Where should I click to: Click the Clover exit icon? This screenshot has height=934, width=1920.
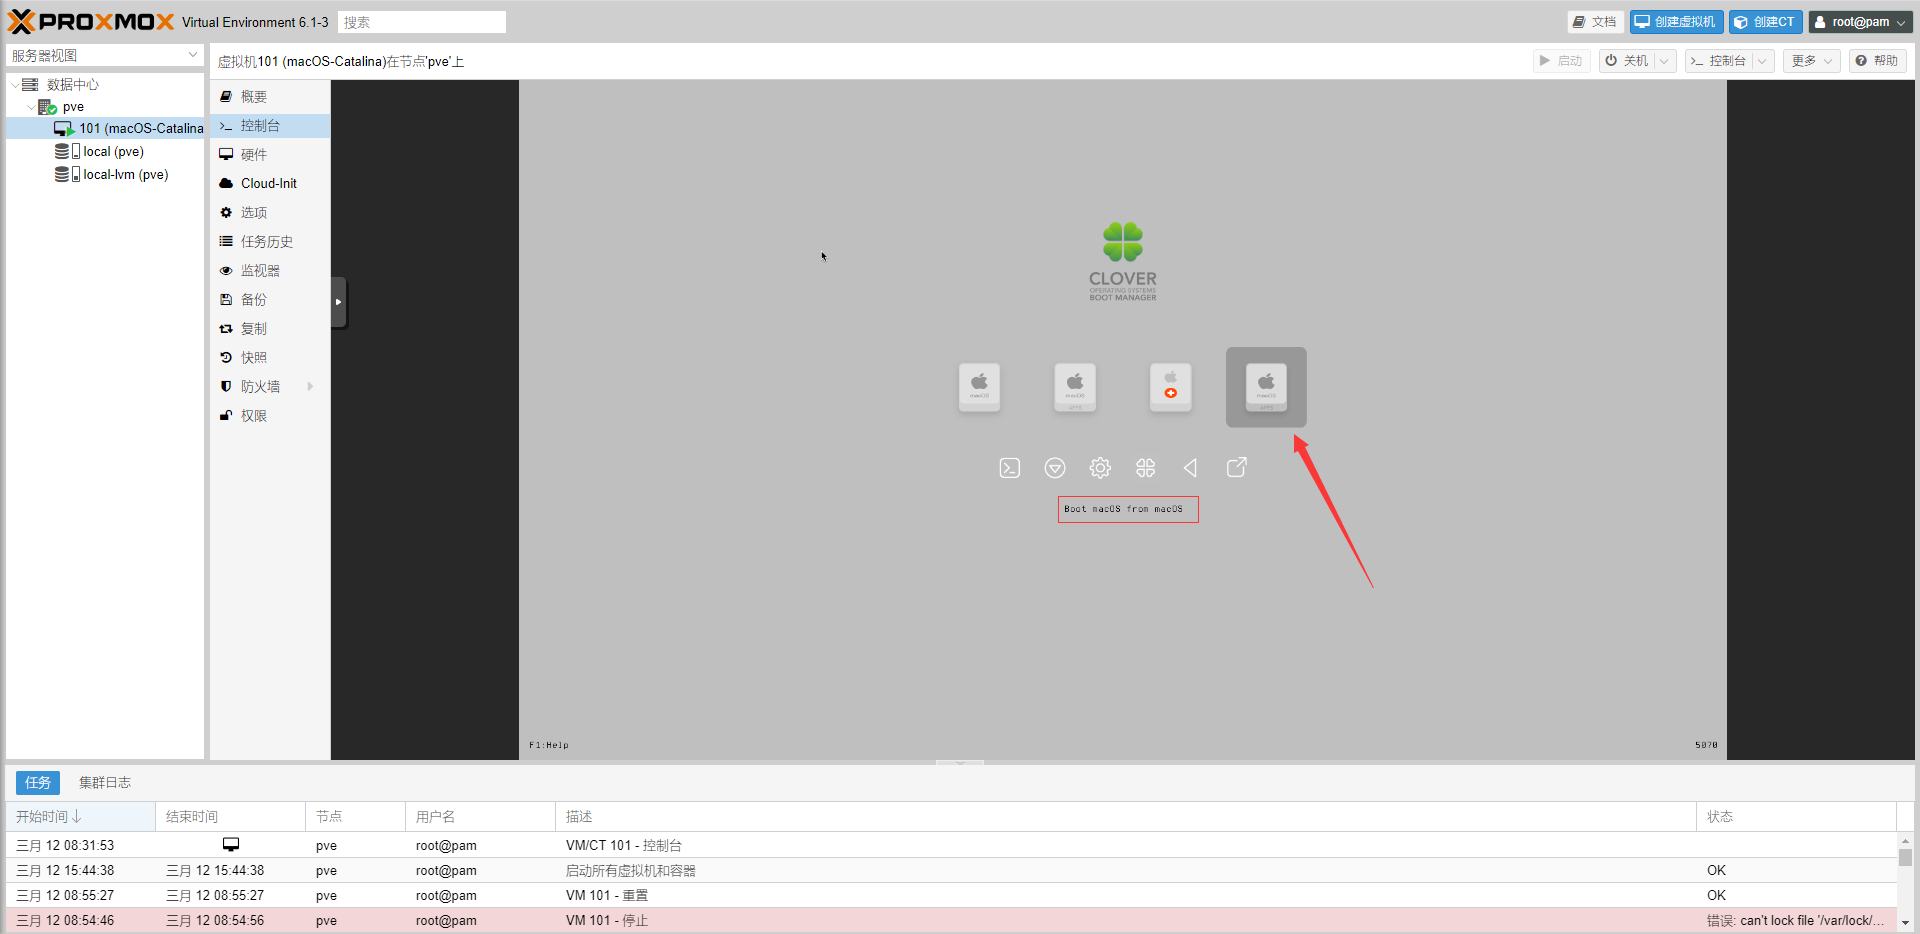point(1237,468)
